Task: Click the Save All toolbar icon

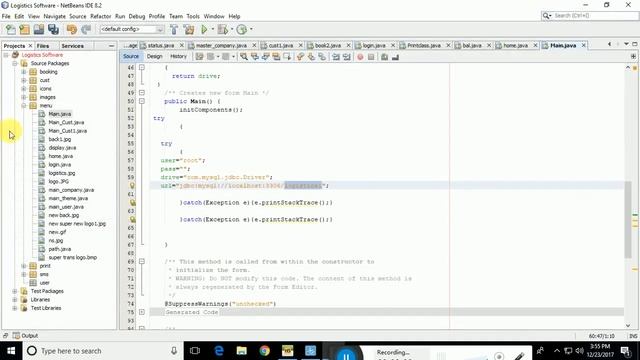Action: [x=53, y=29]
